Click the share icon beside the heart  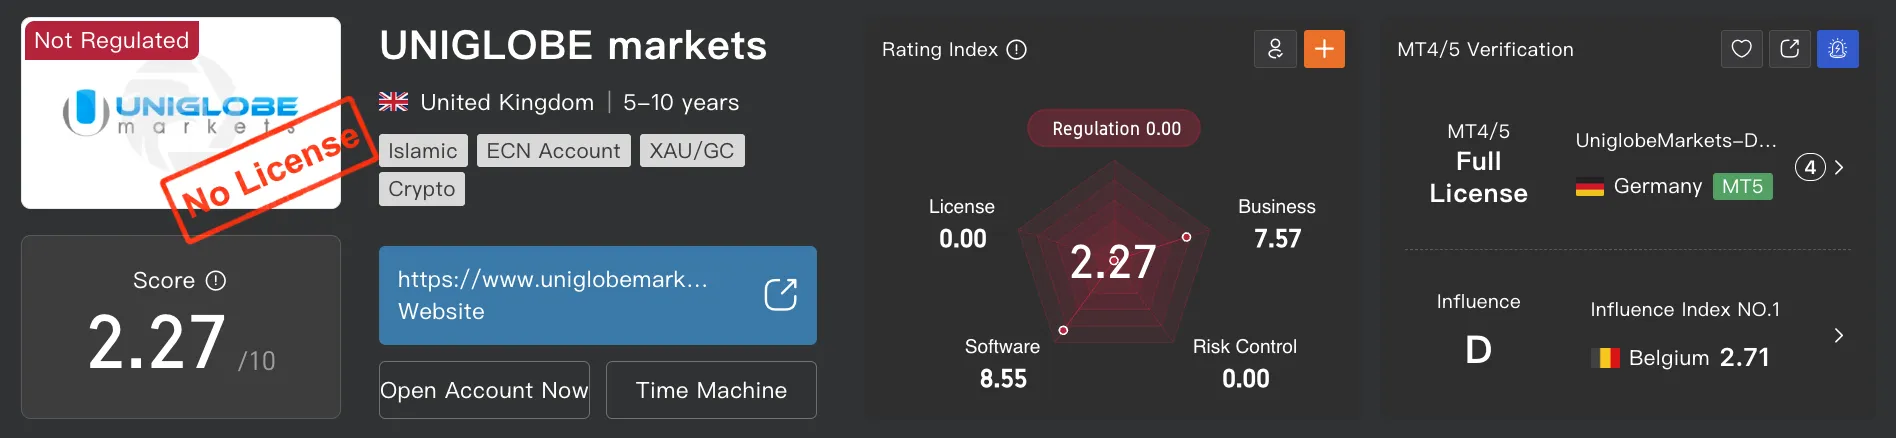pyautogui.click(x=1790, y=49)
